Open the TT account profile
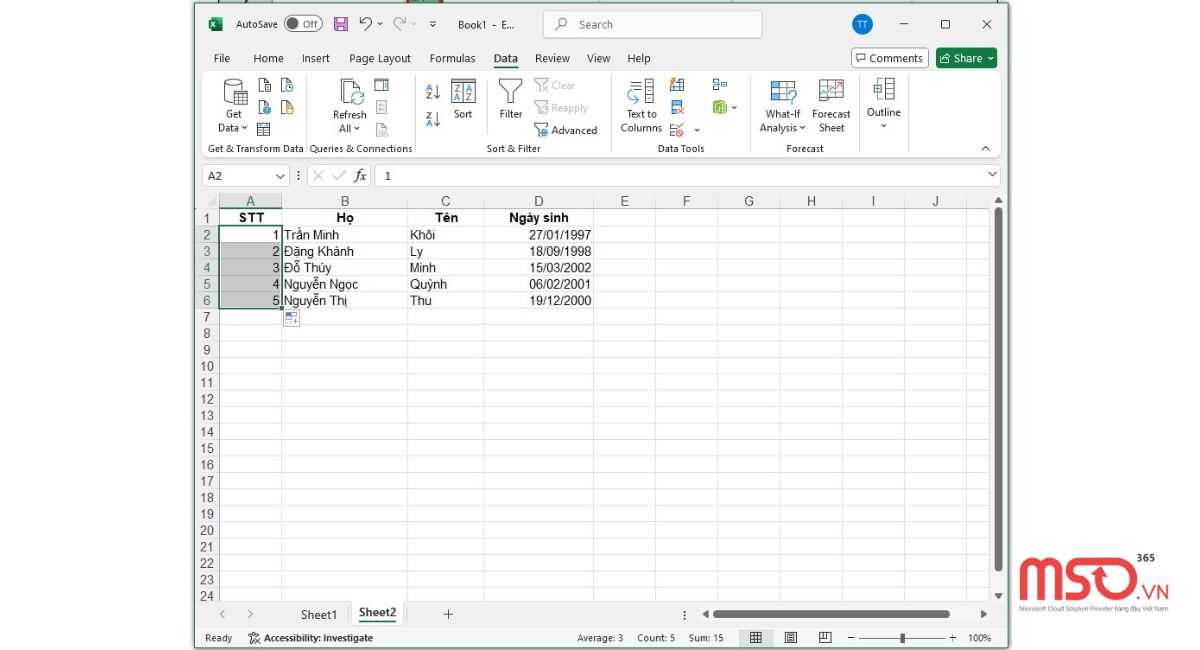The height and width of the screenshot is (650, 1200). (862, 24)
